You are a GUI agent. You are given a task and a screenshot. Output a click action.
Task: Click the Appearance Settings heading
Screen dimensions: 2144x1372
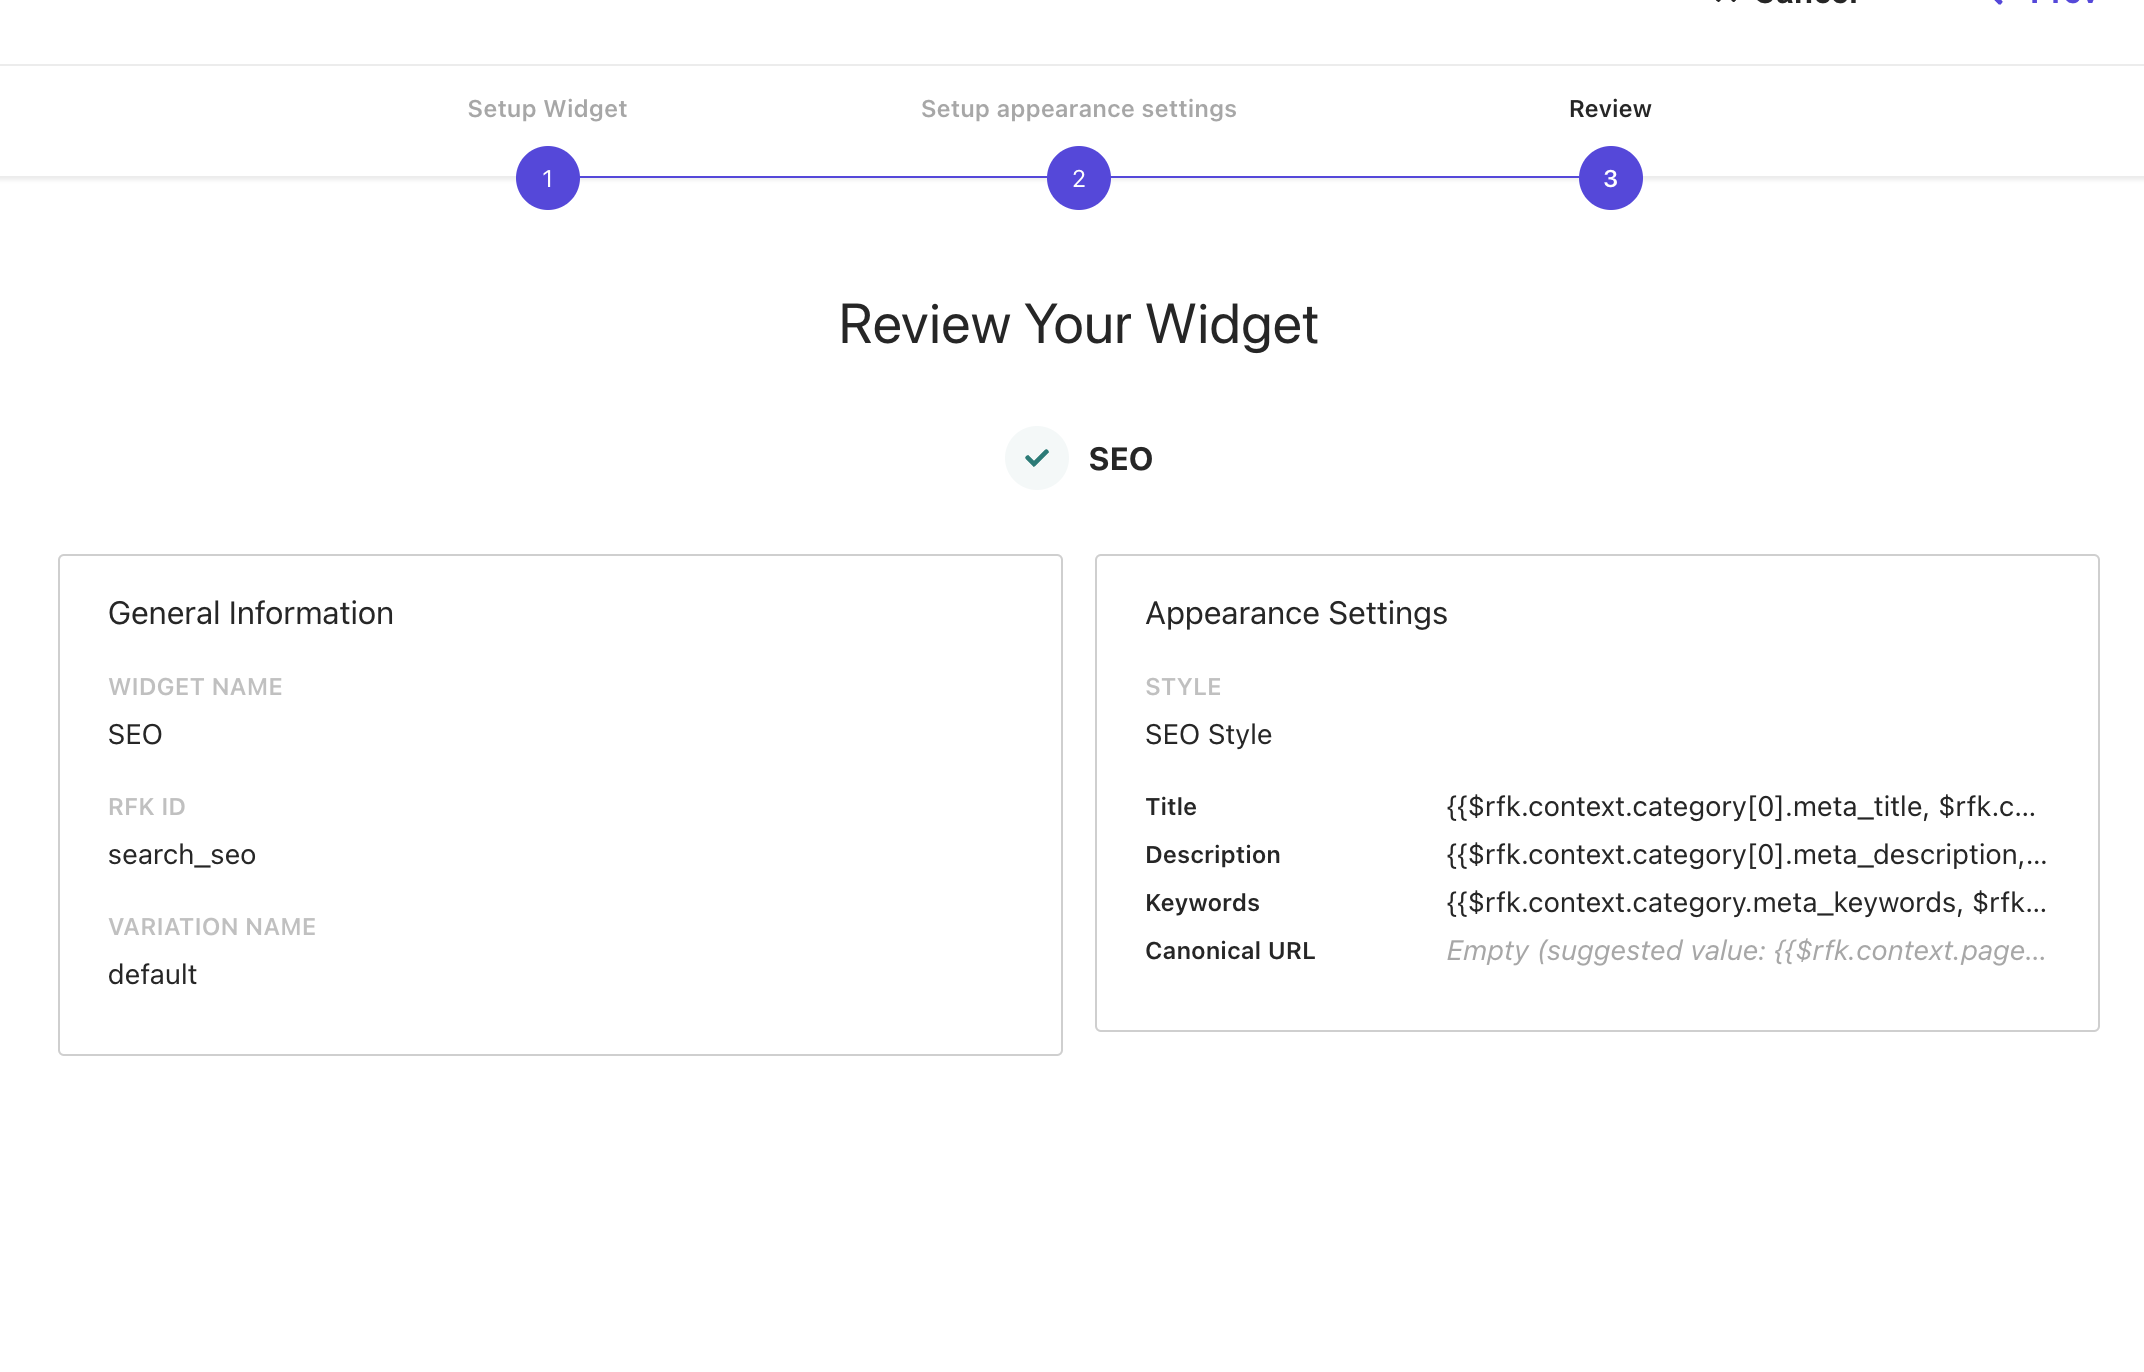pyautogui.click(x=1296, y=613)
